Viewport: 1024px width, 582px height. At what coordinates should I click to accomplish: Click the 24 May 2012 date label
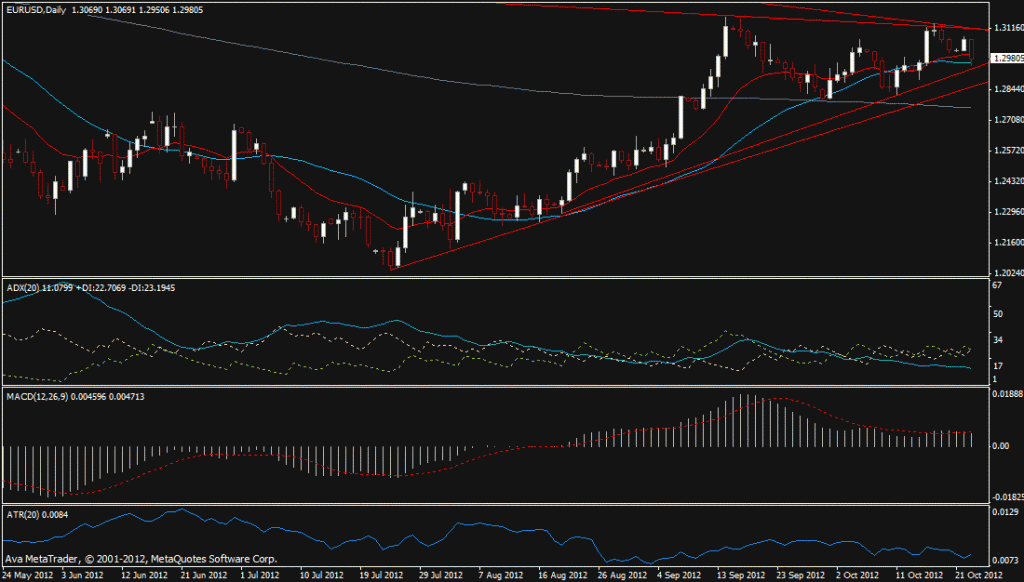25,576
